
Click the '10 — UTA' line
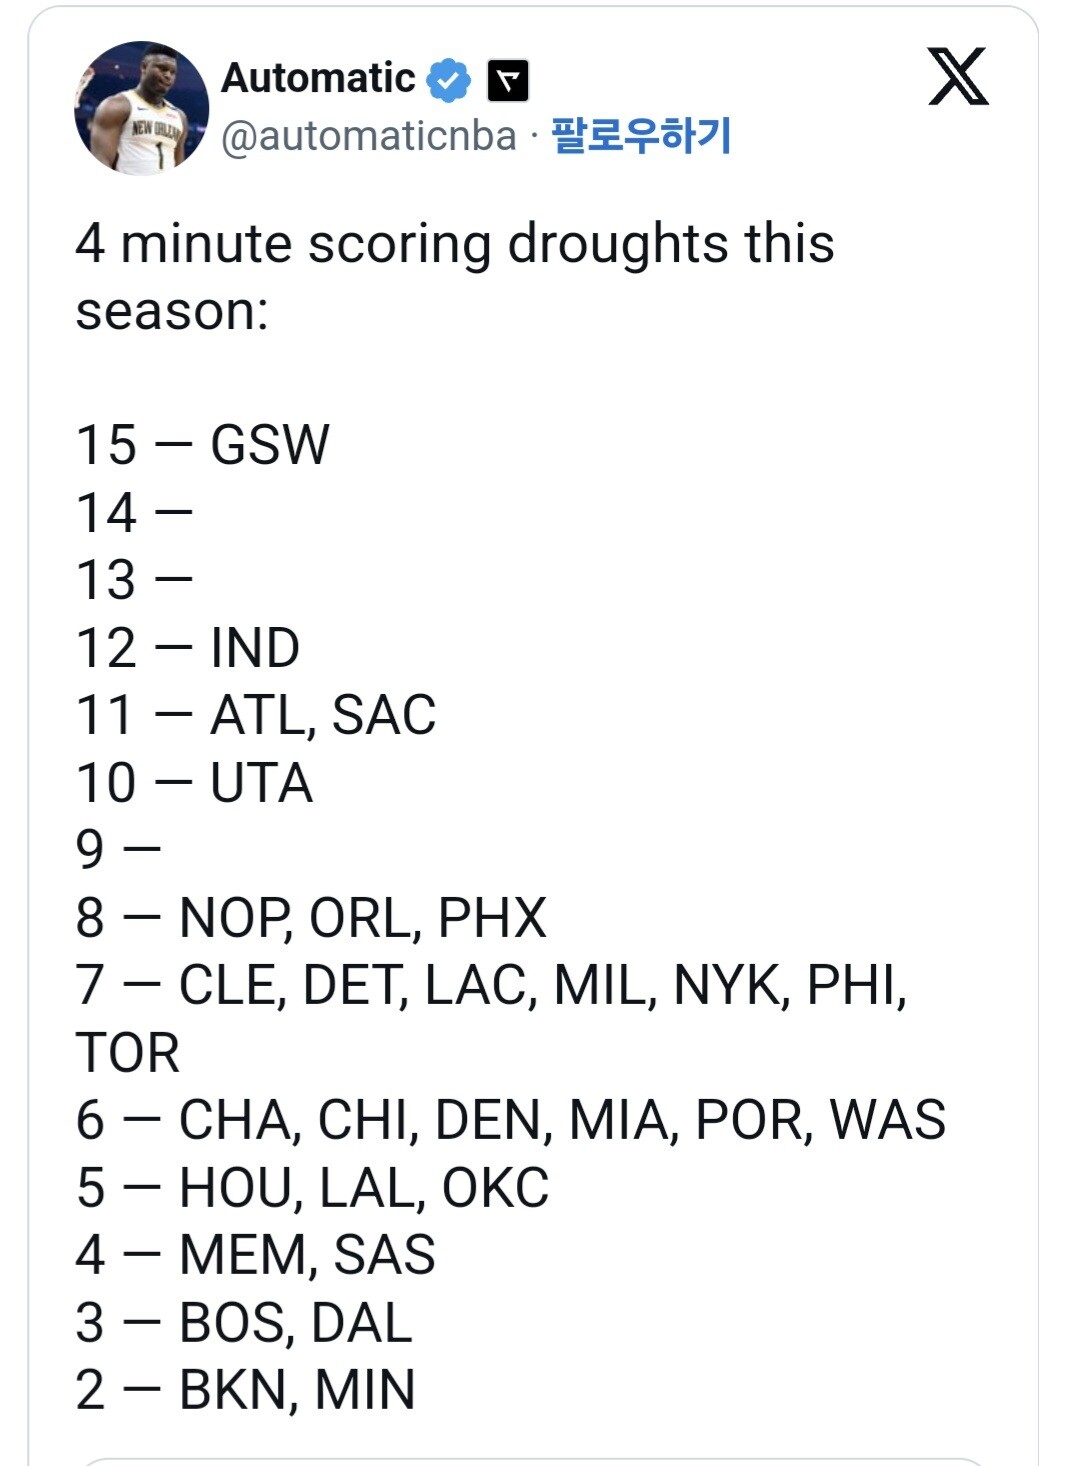[194, 783]
